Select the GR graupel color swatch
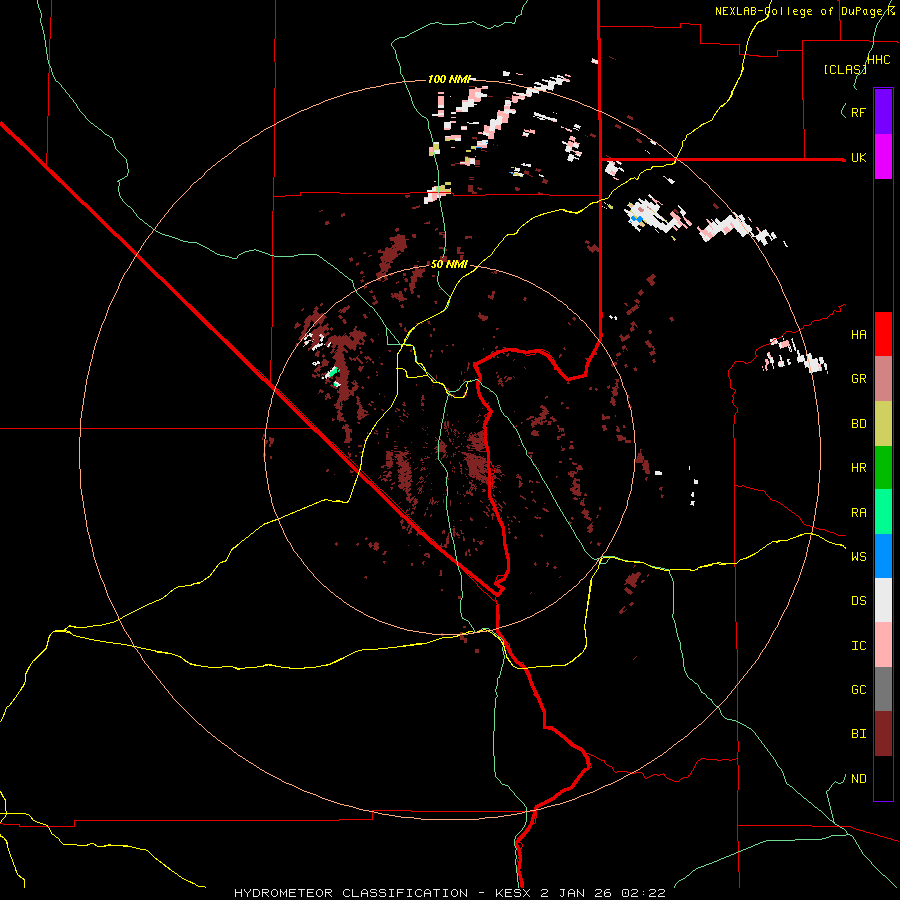This screenshot has width=900, height=900. 883,379
